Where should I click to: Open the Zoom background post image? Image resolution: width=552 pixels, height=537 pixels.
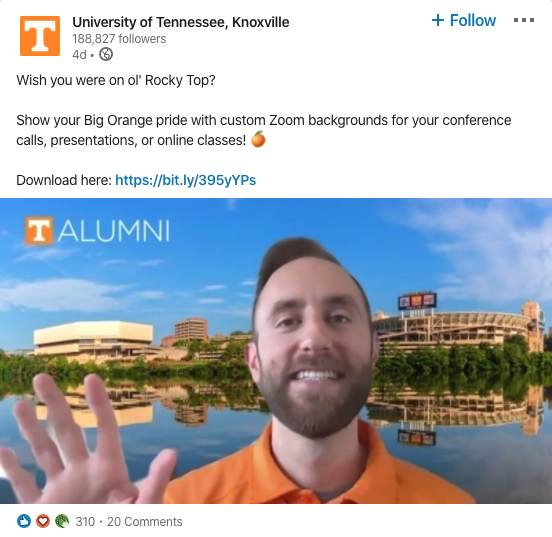(276, 351)
